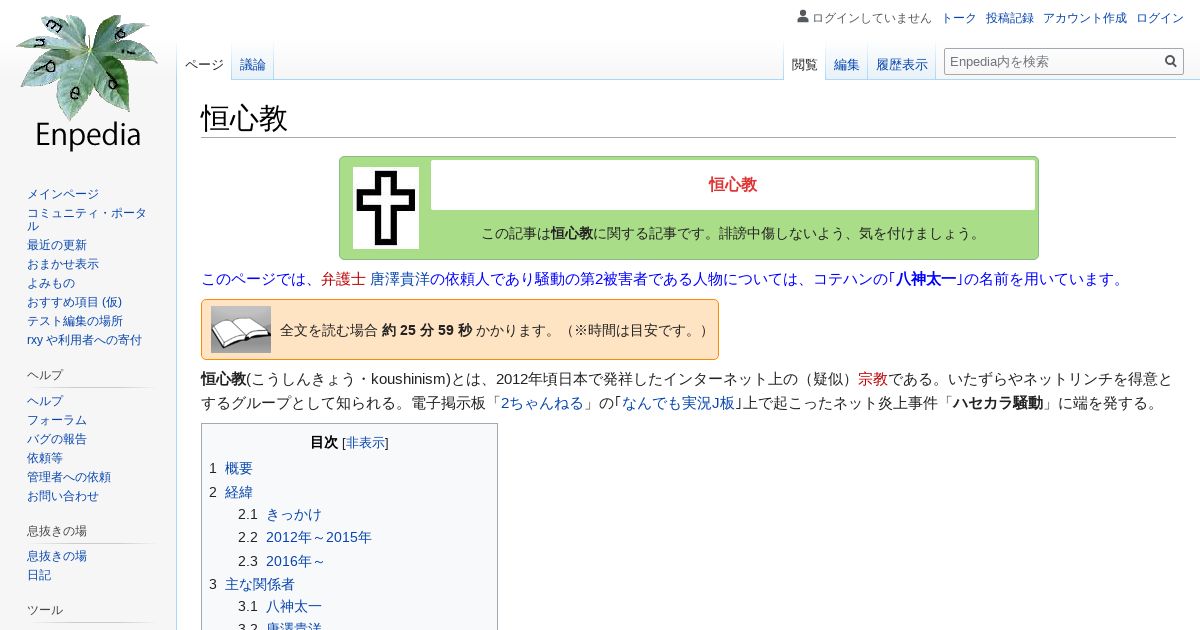Click the user silhouette icon
This screenshot has width=1200, height=630.
tap(803, 17)
